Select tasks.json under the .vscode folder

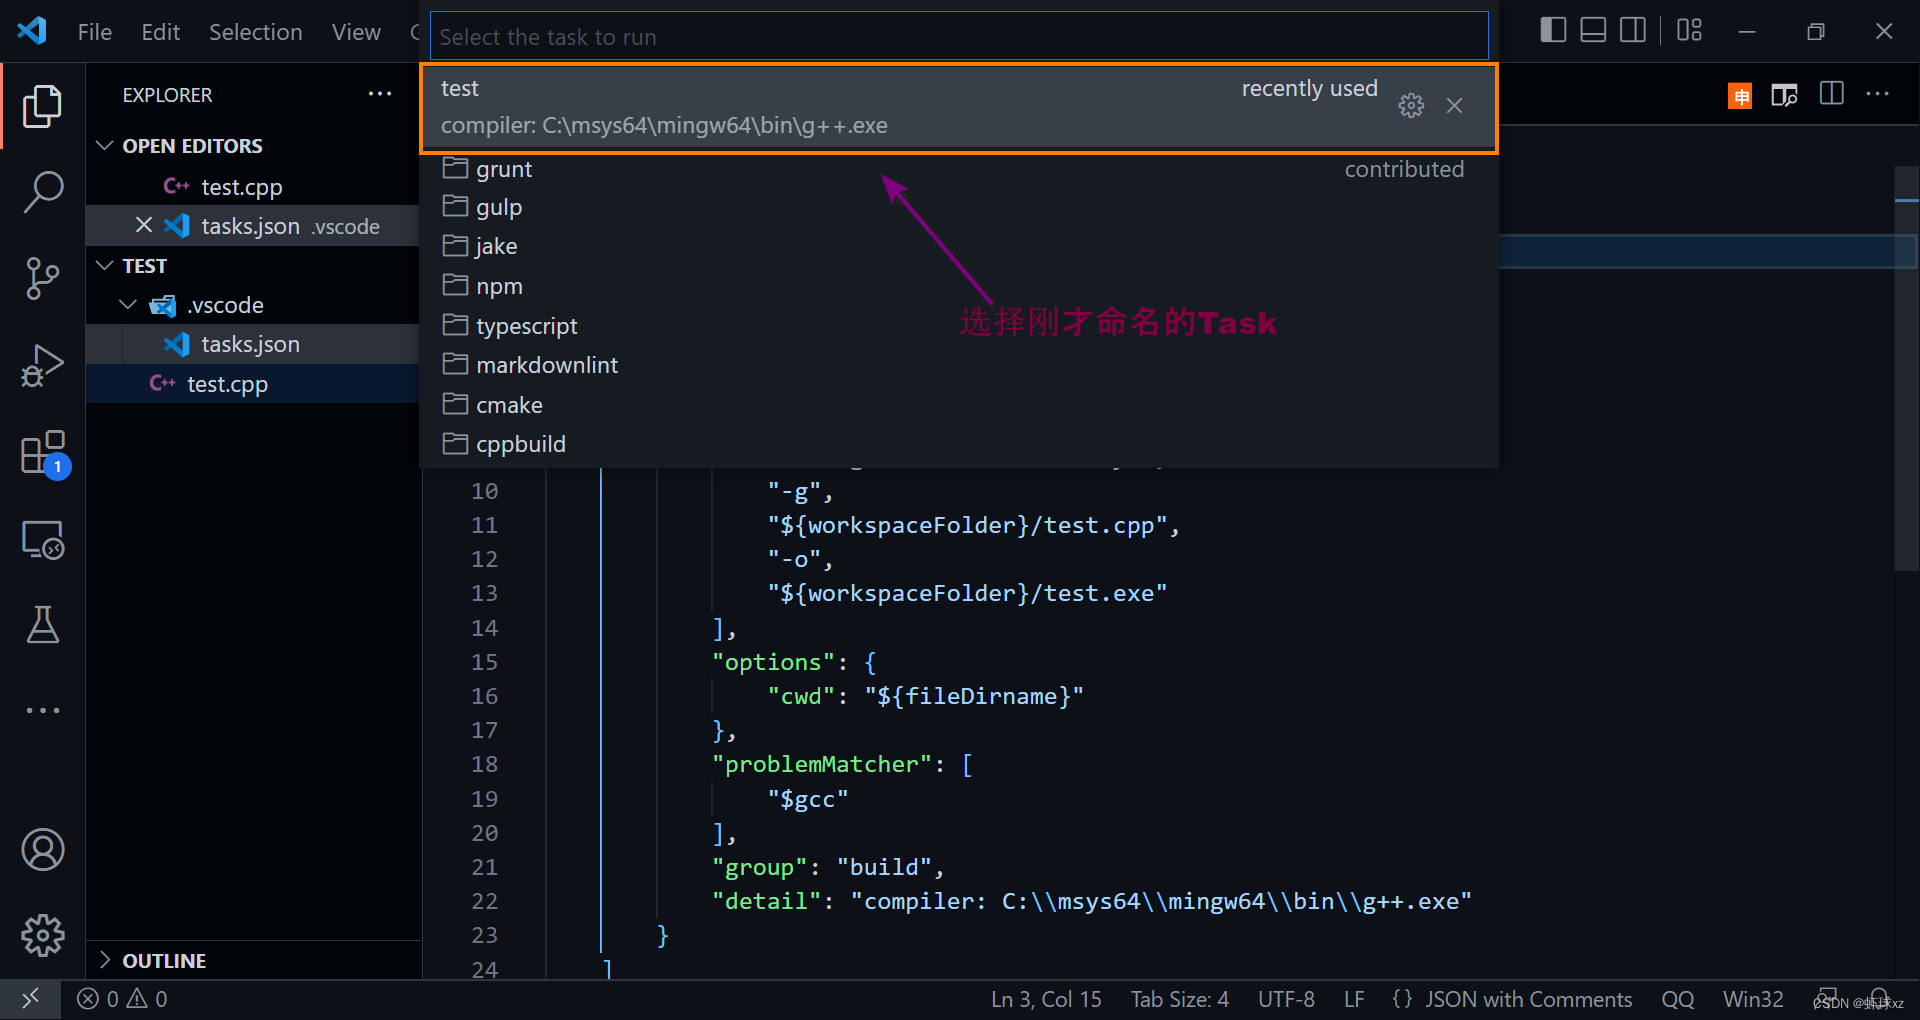(252, 344)
